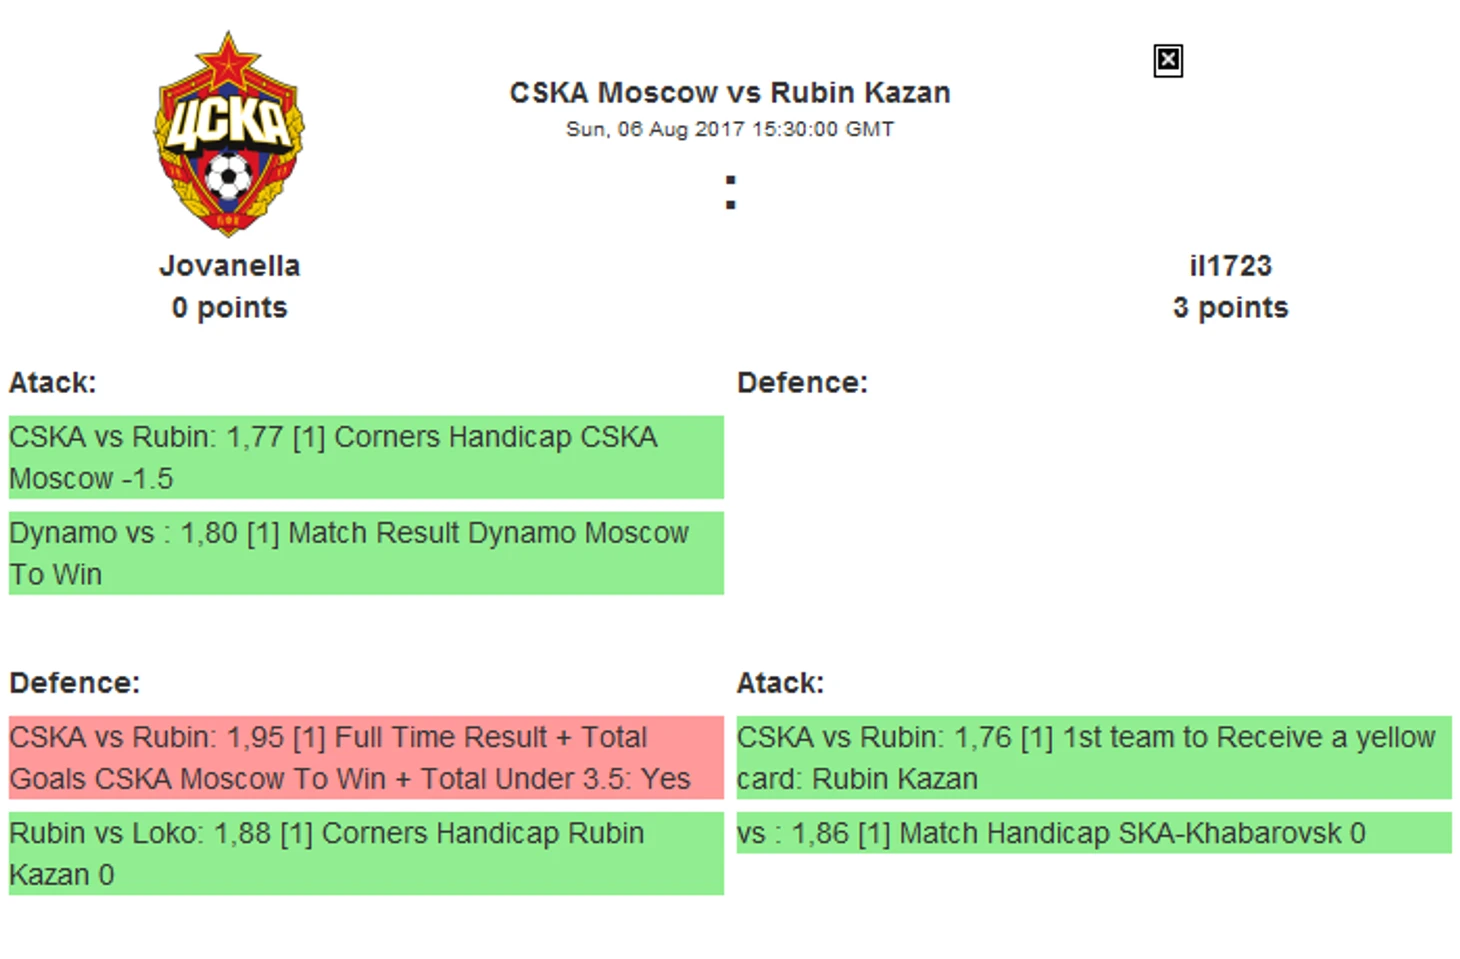The width and height of the screenshot is (1460, 959).
Task: Select the Corners Handicap Rubin Kazan 0 bet
Action: tap(366, 853)
